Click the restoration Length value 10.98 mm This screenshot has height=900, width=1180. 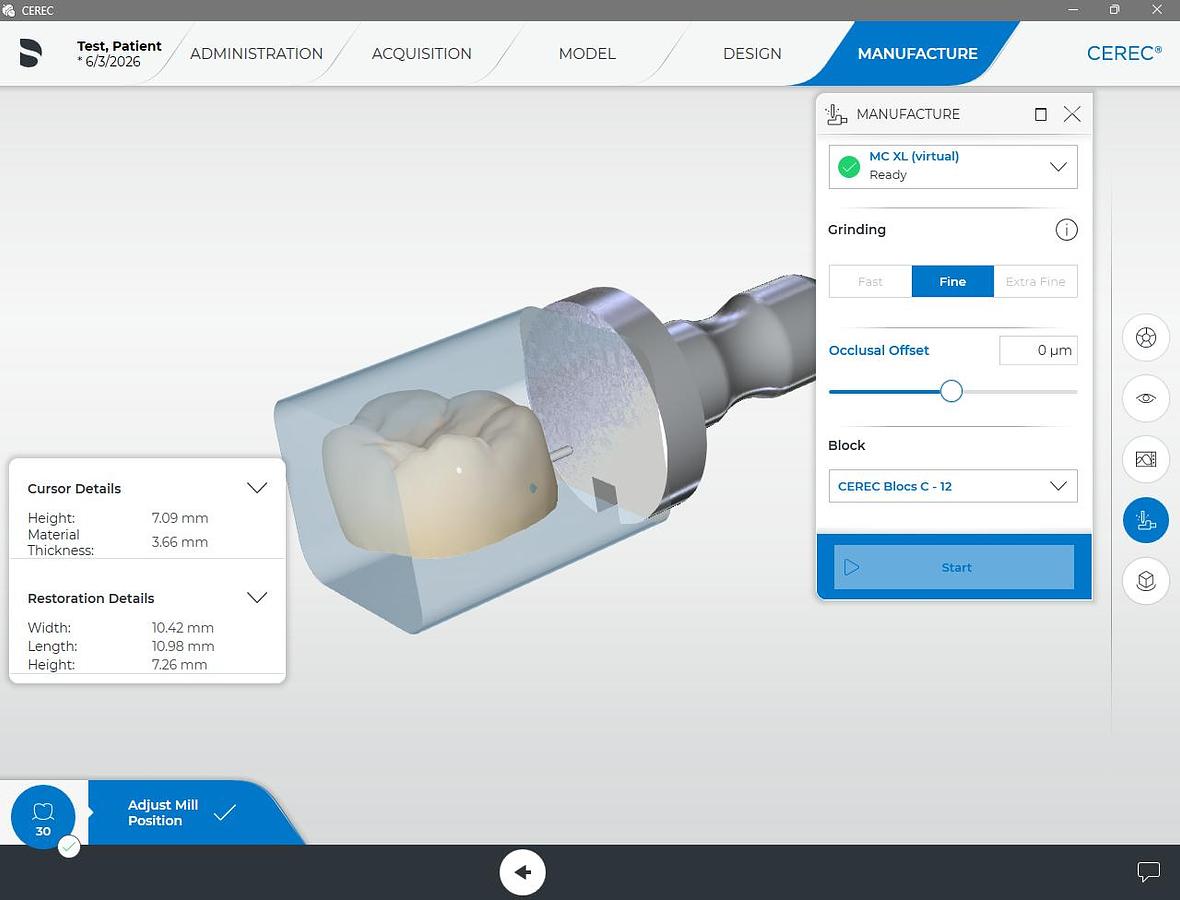[x=183, y=646]
